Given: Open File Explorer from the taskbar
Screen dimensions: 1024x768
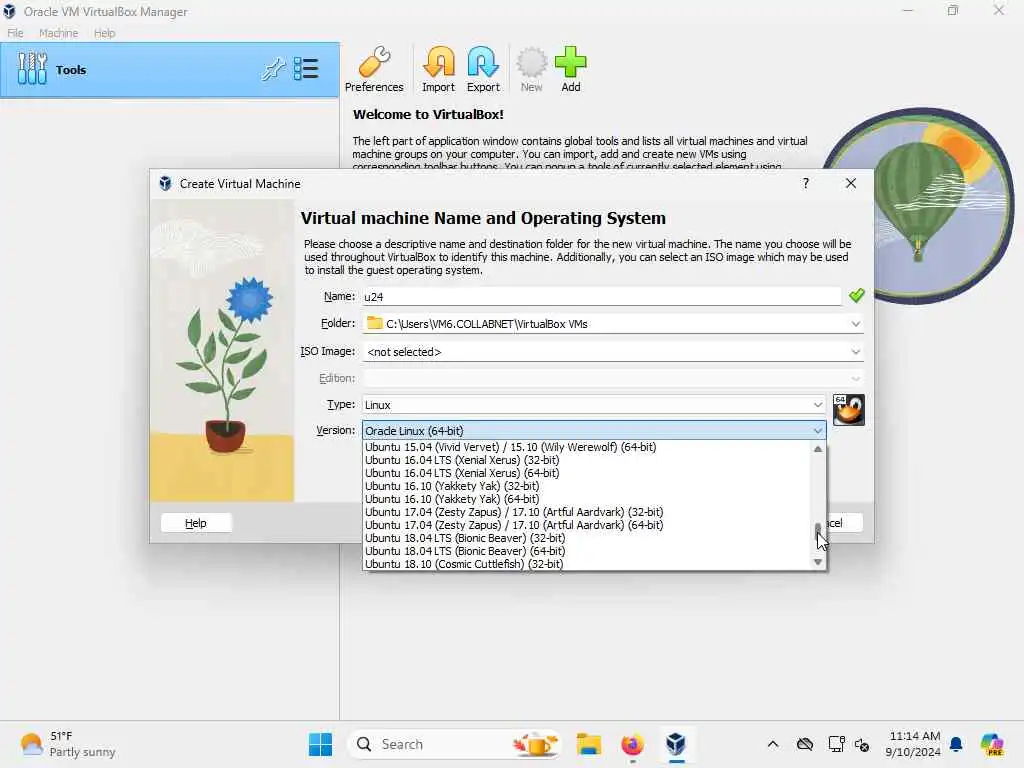Looking at the screenshot, I should pyautogui.click(x=588, y=744).
